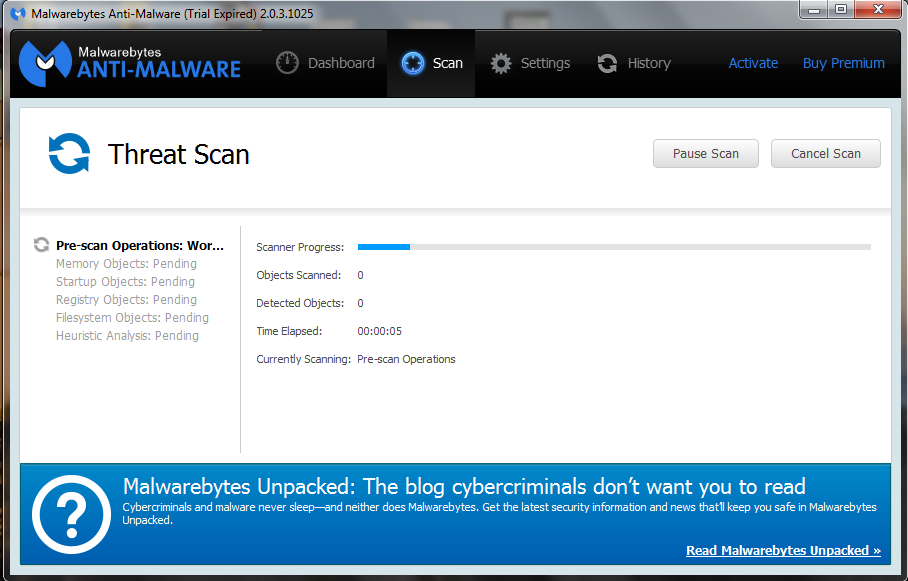This screenshot has width=908, height=581.
Task: Click the History refresh-arrows icon
Action: point(607,63)
